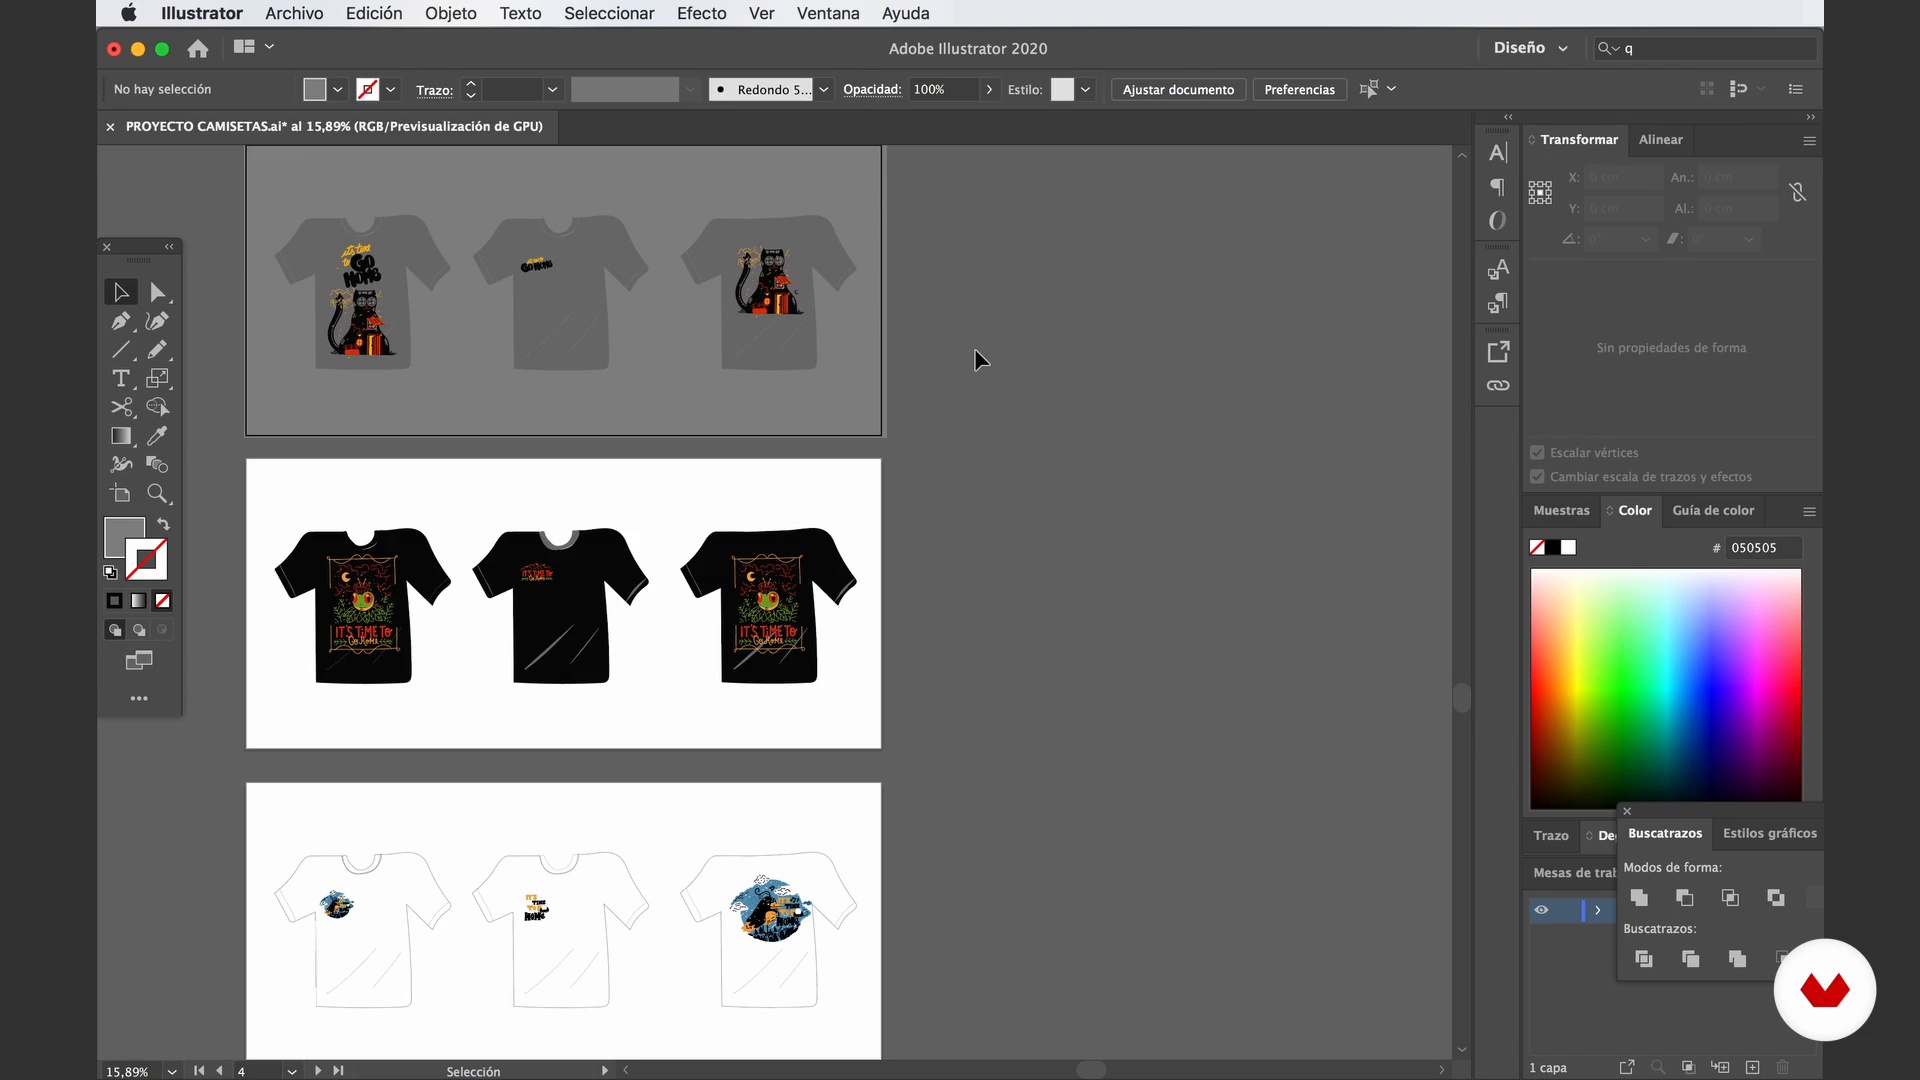
Task: Select the Blend tool in toolbox
Action: (157, 464)
